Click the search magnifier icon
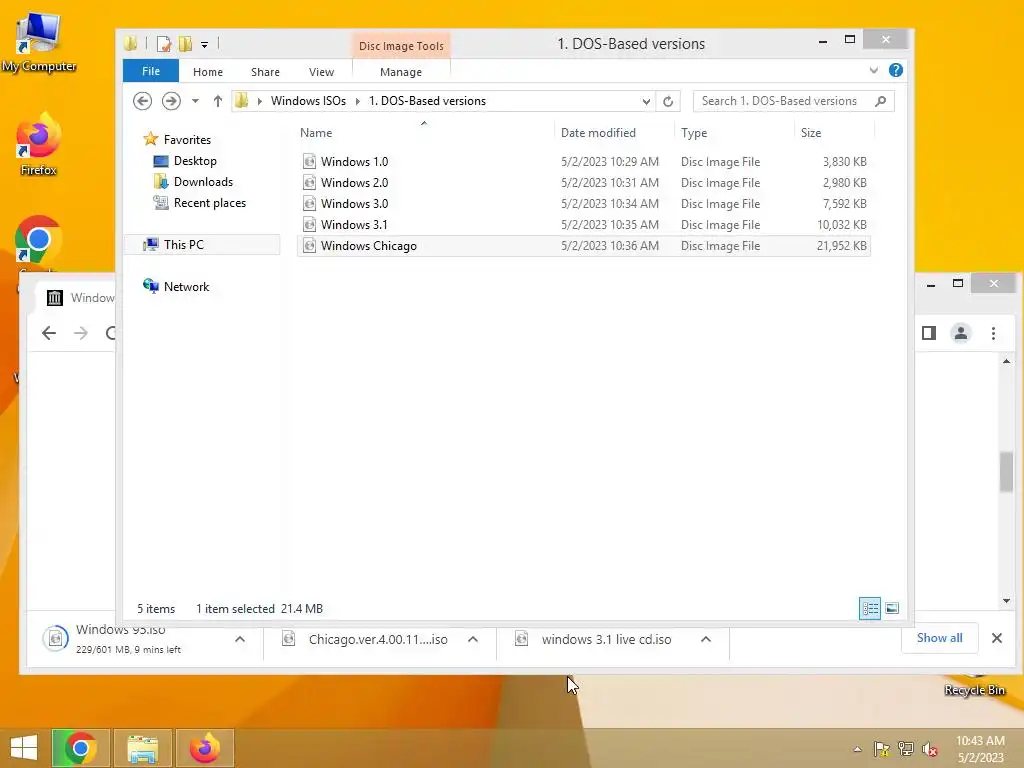This screenshot has height=768, width=1024. coord(881,101)
